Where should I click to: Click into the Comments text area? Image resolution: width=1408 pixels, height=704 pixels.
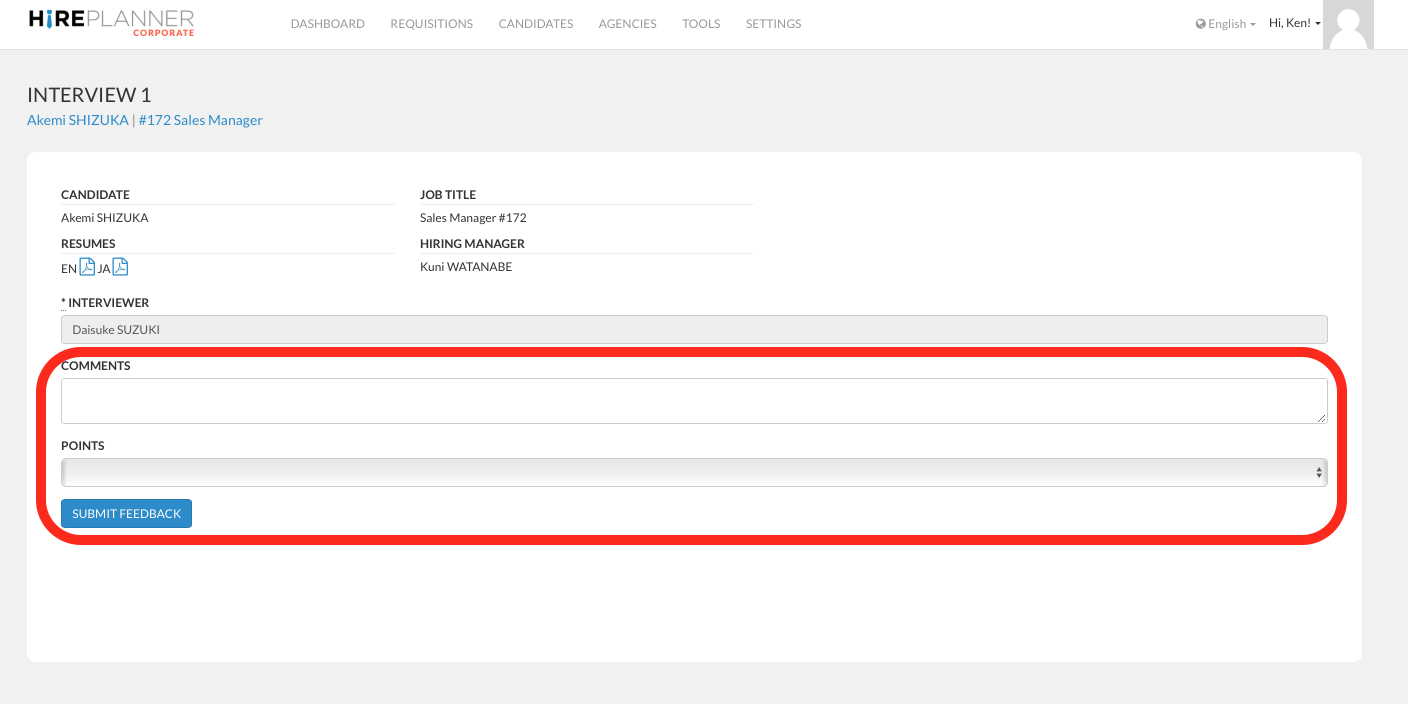693,401
